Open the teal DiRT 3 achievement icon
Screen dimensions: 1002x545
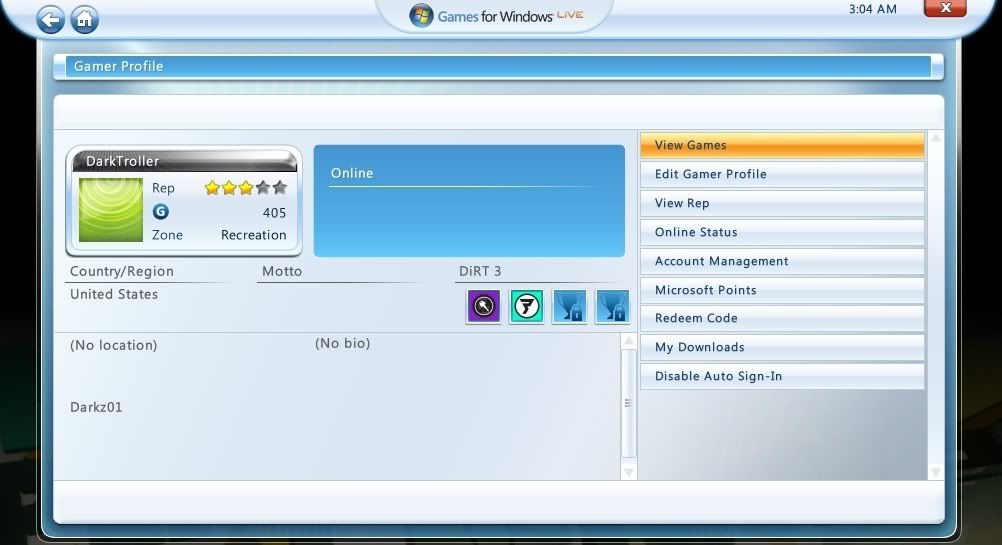click(527, 307)
